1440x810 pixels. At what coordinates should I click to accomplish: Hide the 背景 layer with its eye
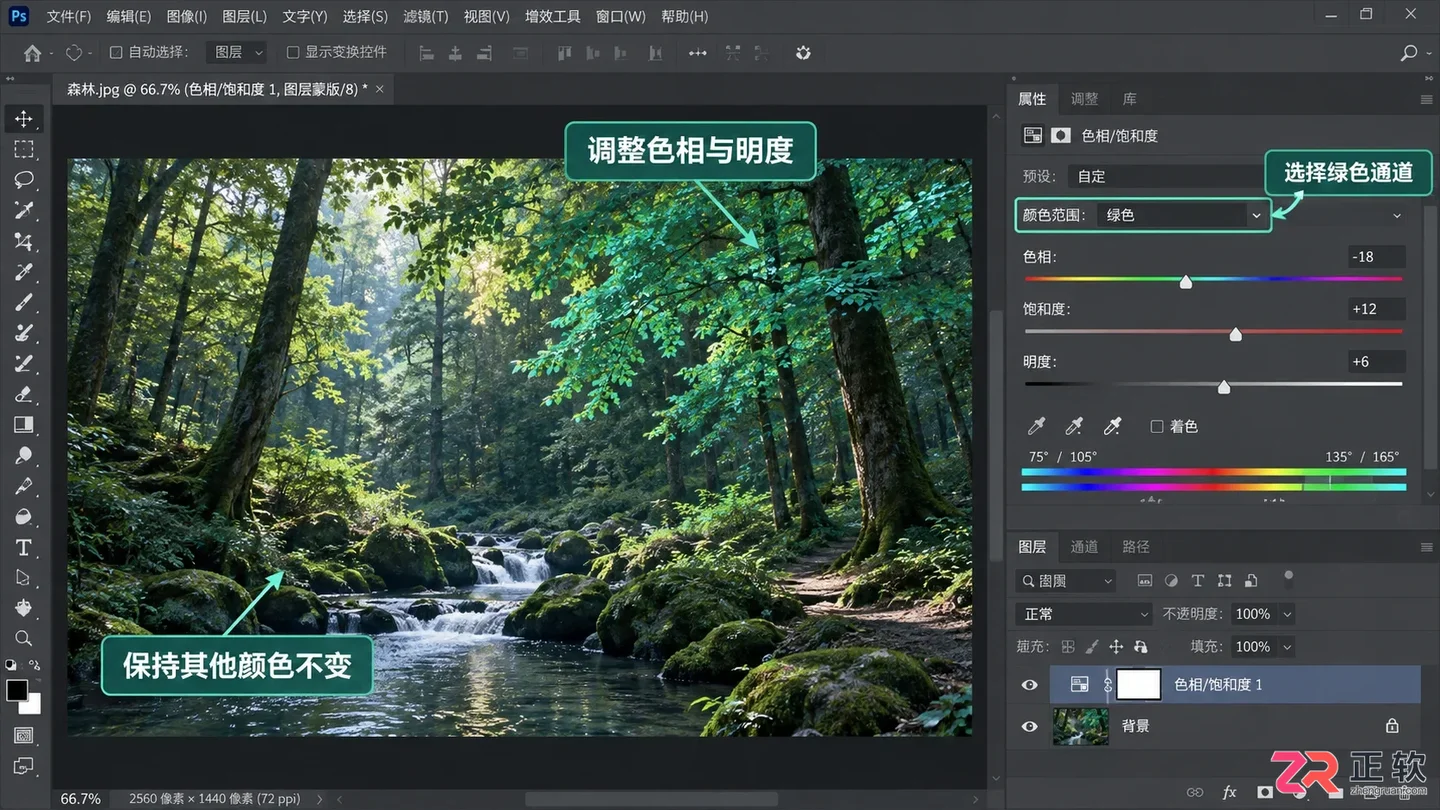coord(1029,727)
